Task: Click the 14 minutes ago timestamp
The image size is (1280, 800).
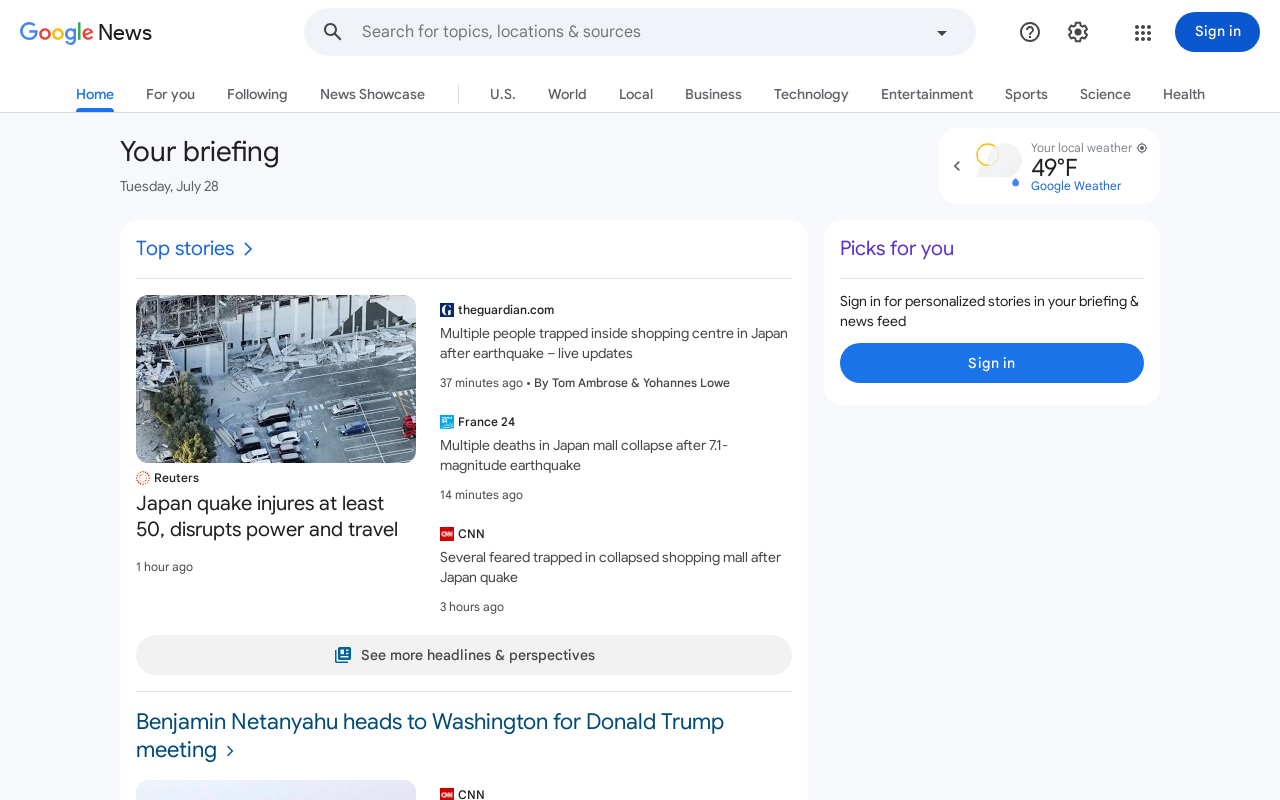Action: point(481,495)
